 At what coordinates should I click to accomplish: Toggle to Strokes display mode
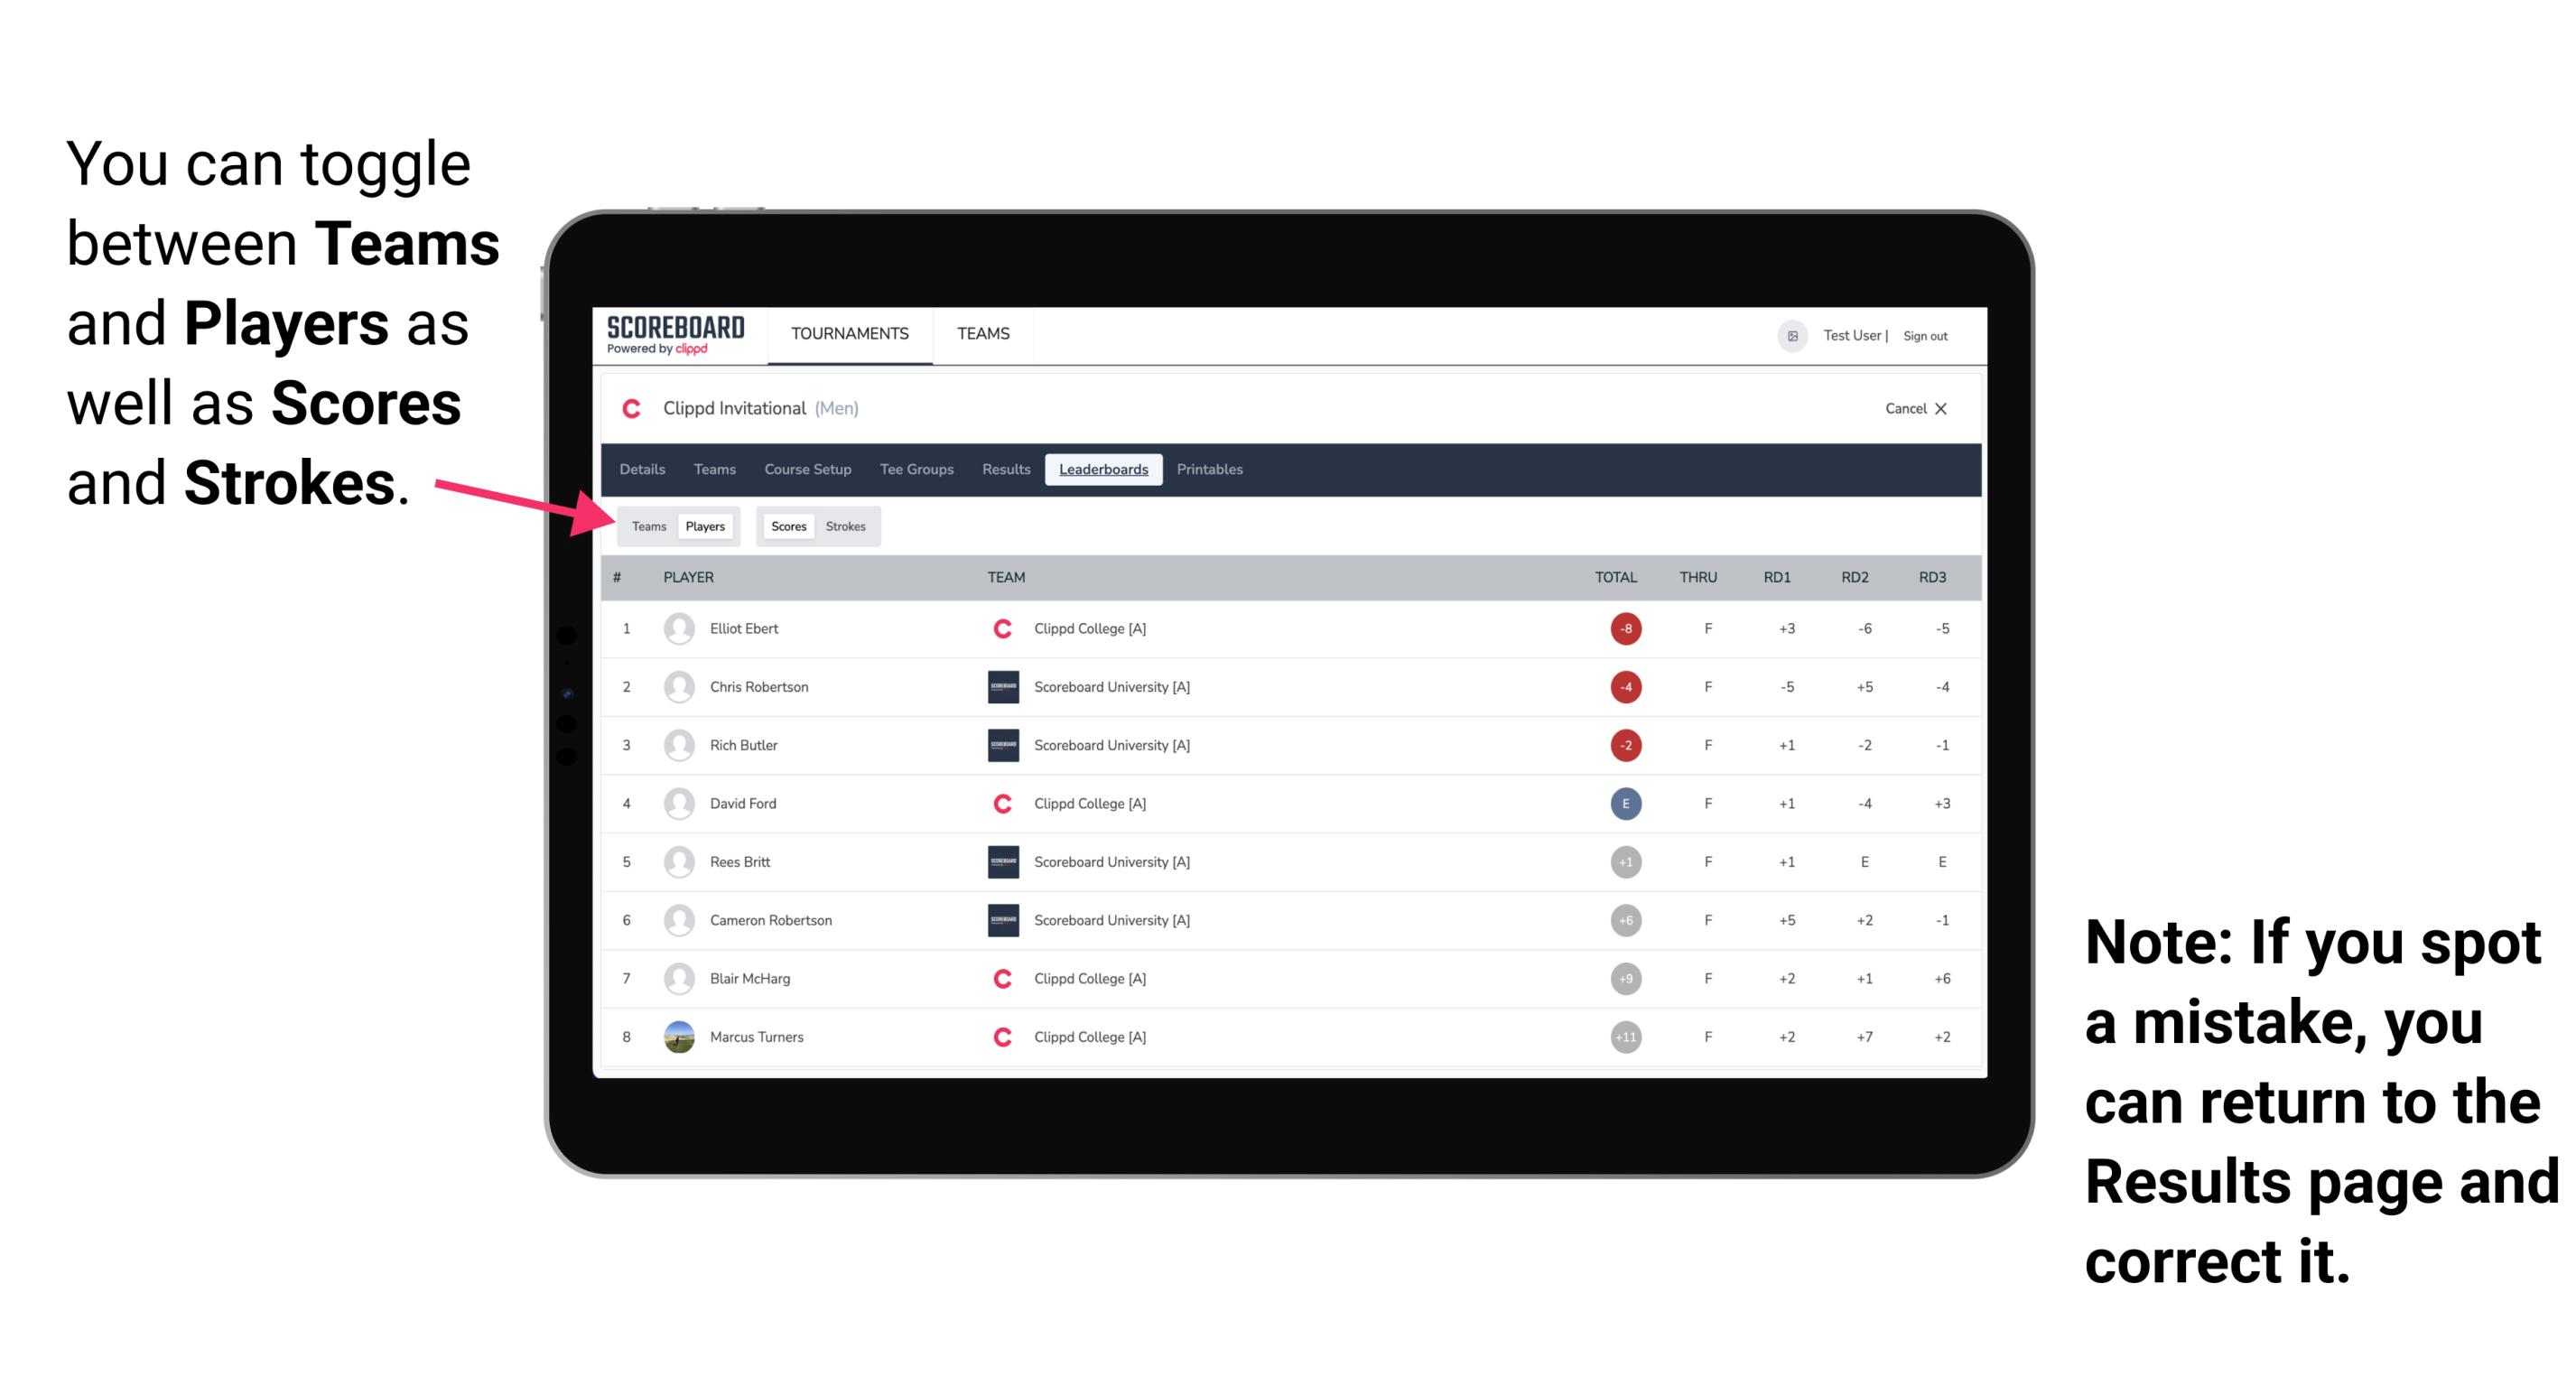(848, 526)
